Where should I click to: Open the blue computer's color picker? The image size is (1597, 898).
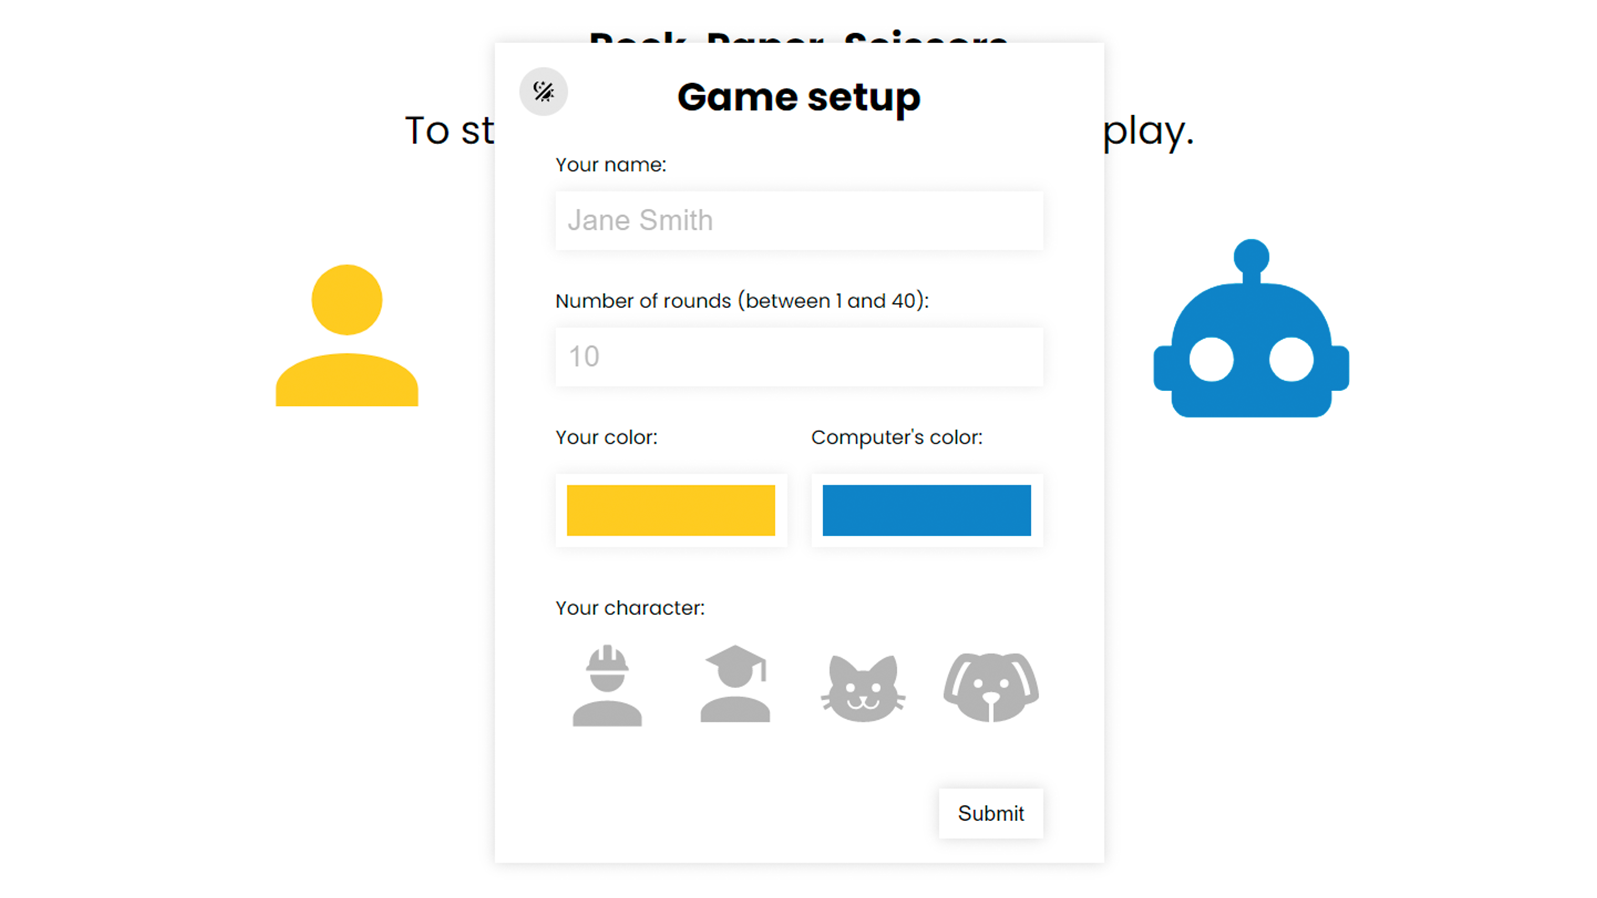[x=926, y=510]
